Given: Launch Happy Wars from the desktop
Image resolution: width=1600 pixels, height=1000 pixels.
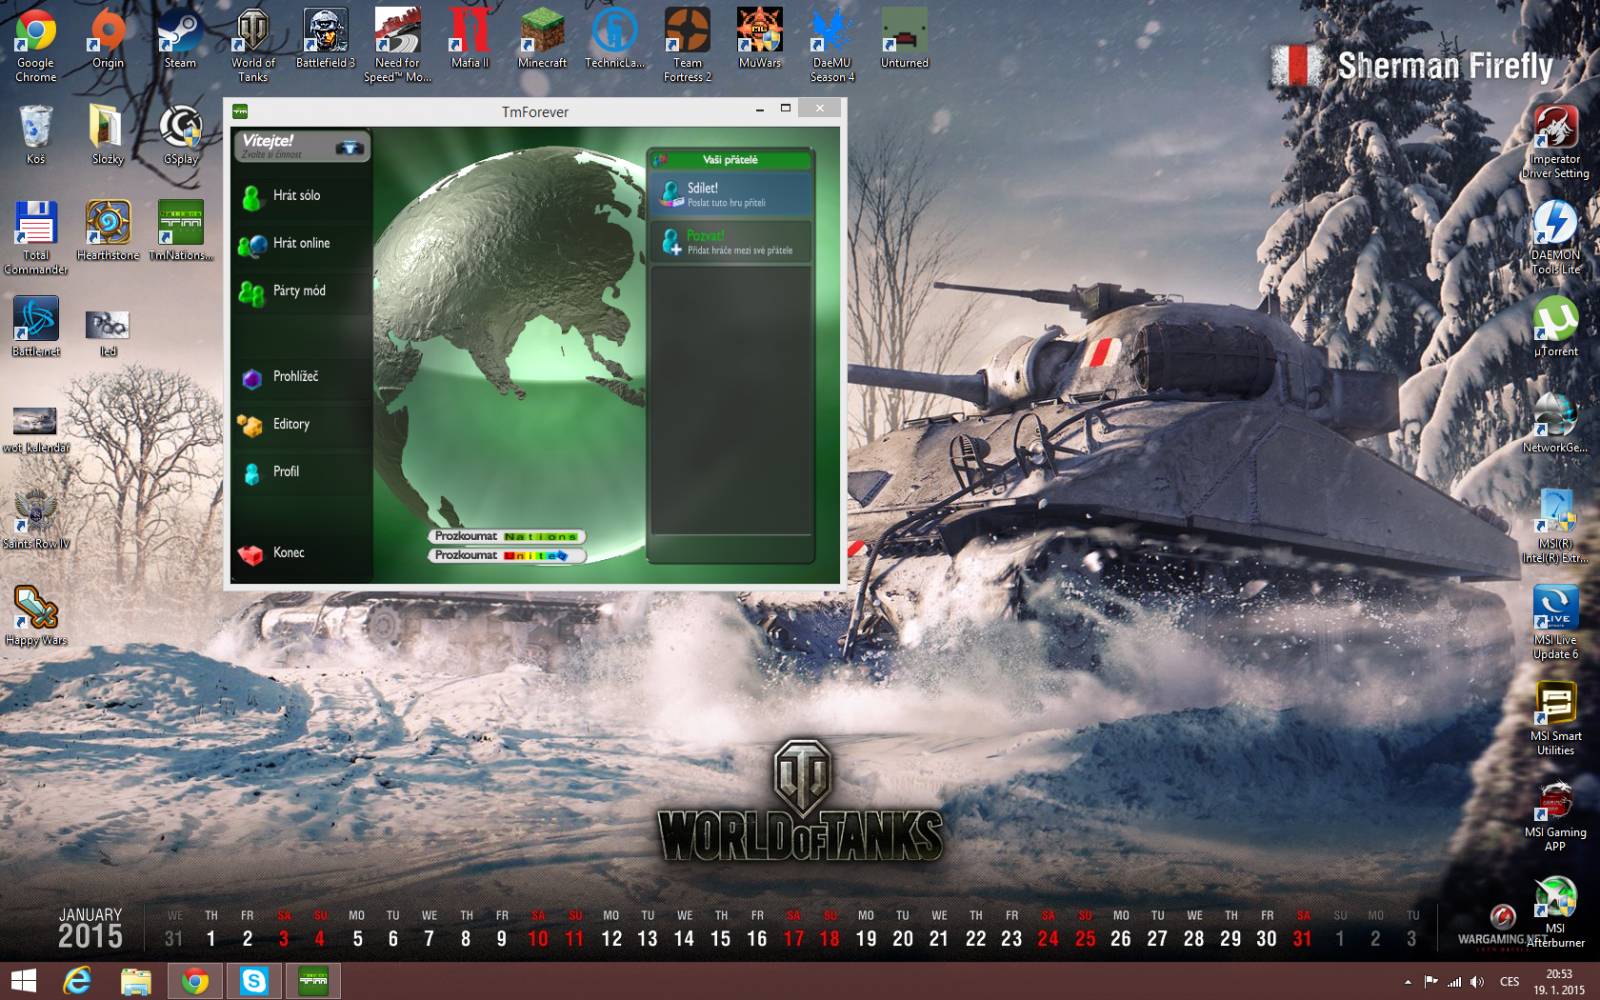Looking at the screenshot, I should [x=36, y=616].
